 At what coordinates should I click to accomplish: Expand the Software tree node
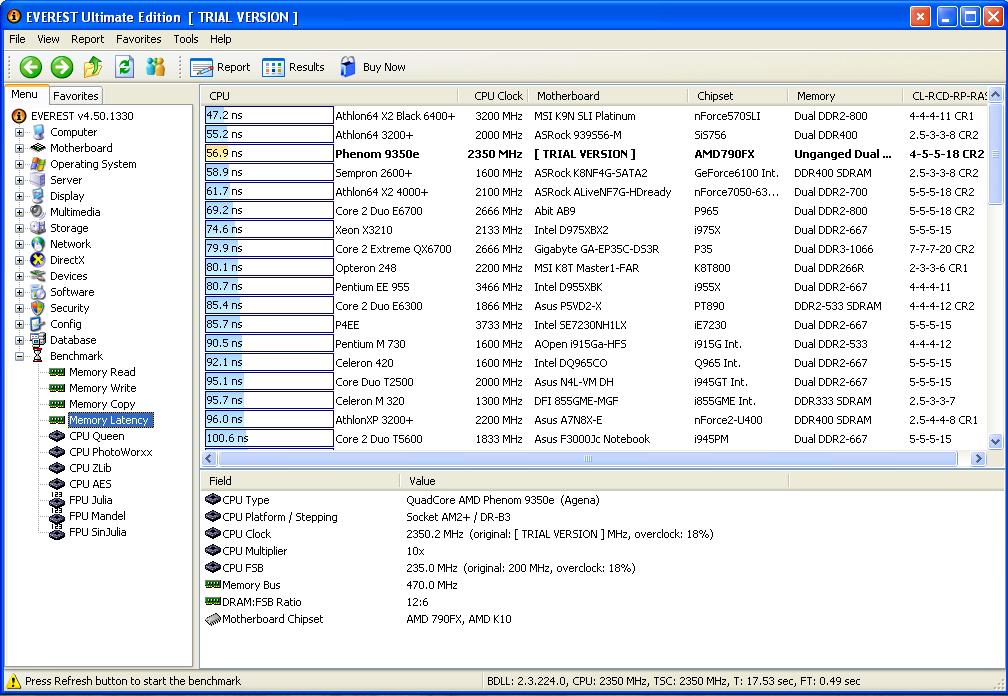click(19, 292)
